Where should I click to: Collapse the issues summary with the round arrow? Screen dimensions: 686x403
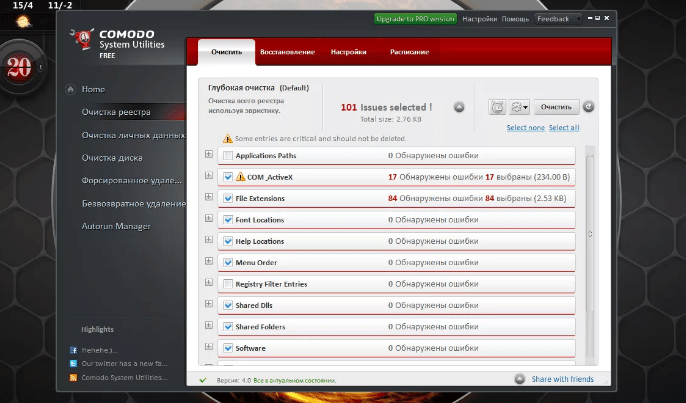click(459, 107)
